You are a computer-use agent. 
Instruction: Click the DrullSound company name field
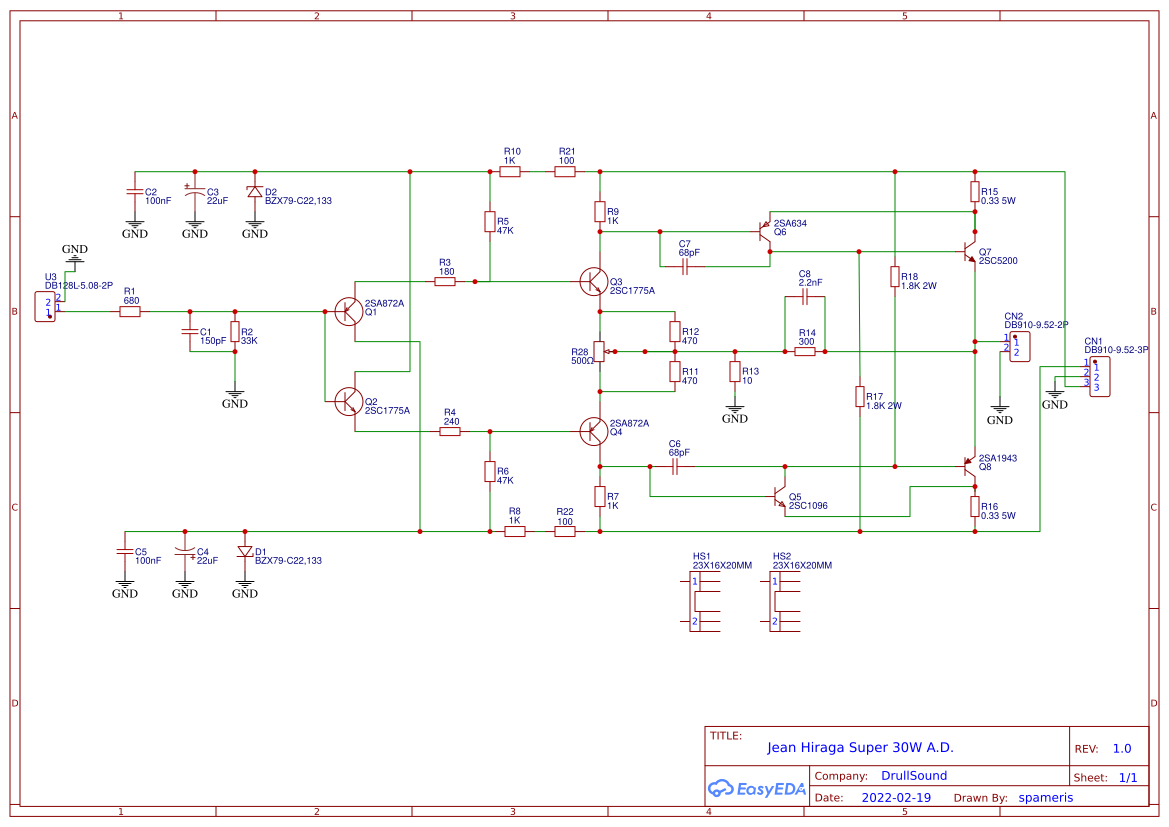coord(913,775)
